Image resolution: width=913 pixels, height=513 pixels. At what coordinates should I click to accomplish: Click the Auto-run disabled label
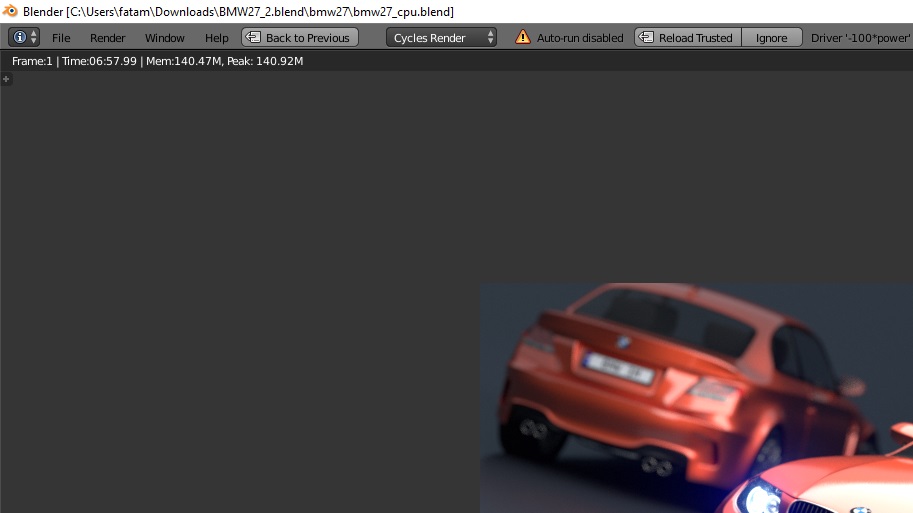(579, 38)
